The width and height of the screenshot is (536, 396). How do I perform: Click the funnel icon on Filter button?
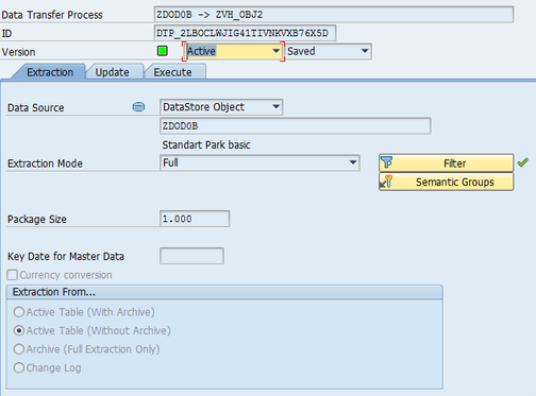click(387, 162)
